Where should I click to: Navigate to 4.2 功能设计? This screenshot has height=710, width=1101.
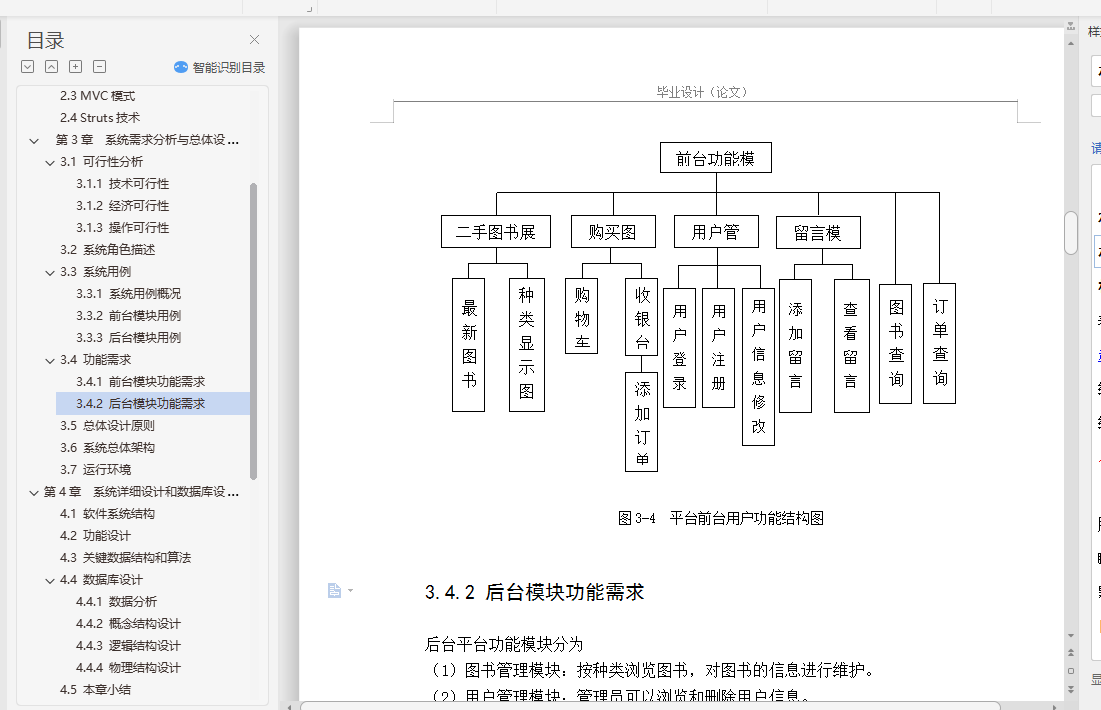tap(95, 535)
